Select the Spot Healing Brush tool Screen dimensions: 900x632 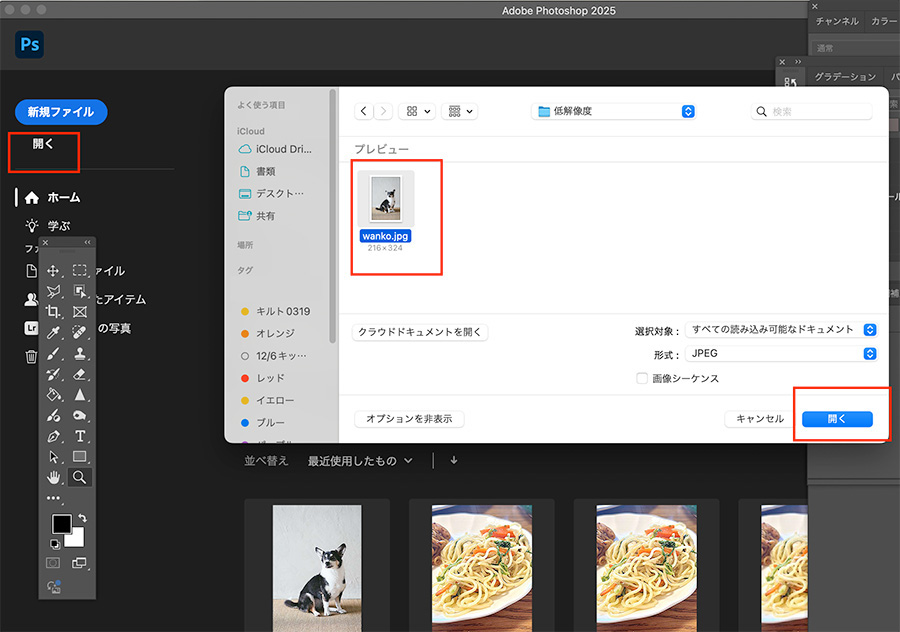pos(80,332)
